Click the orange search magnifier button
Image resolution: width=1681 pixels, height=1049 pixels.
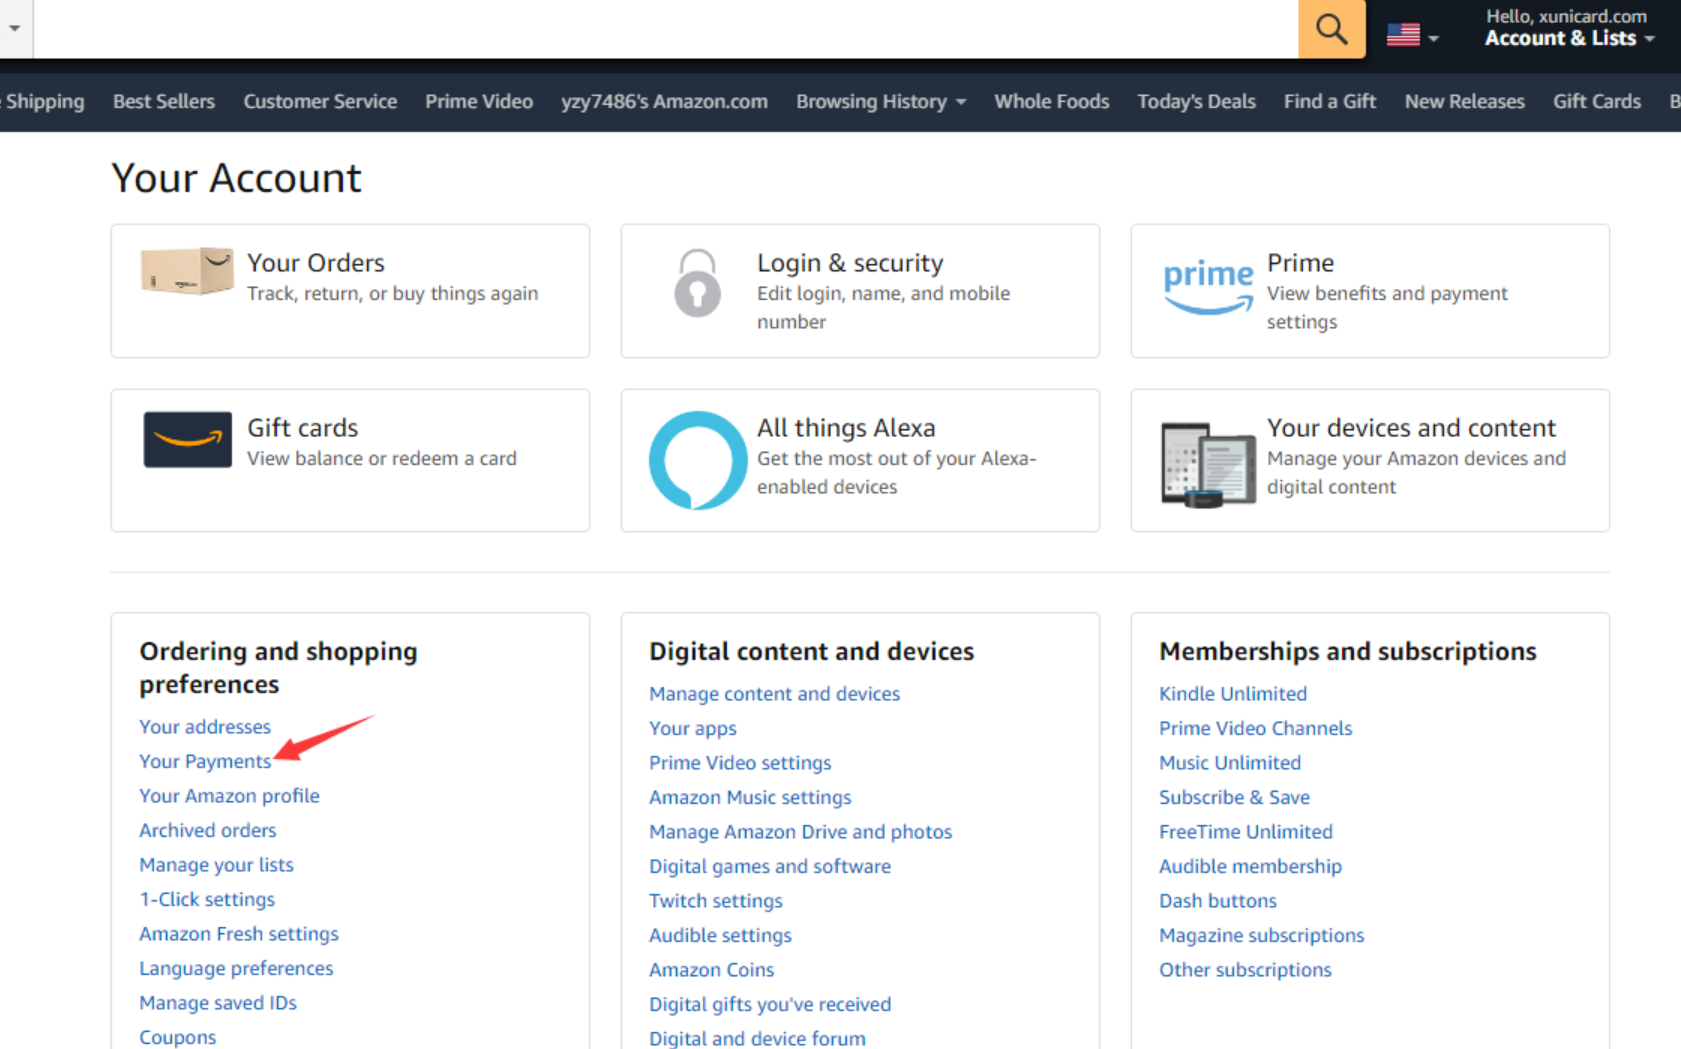(1331, 29)
